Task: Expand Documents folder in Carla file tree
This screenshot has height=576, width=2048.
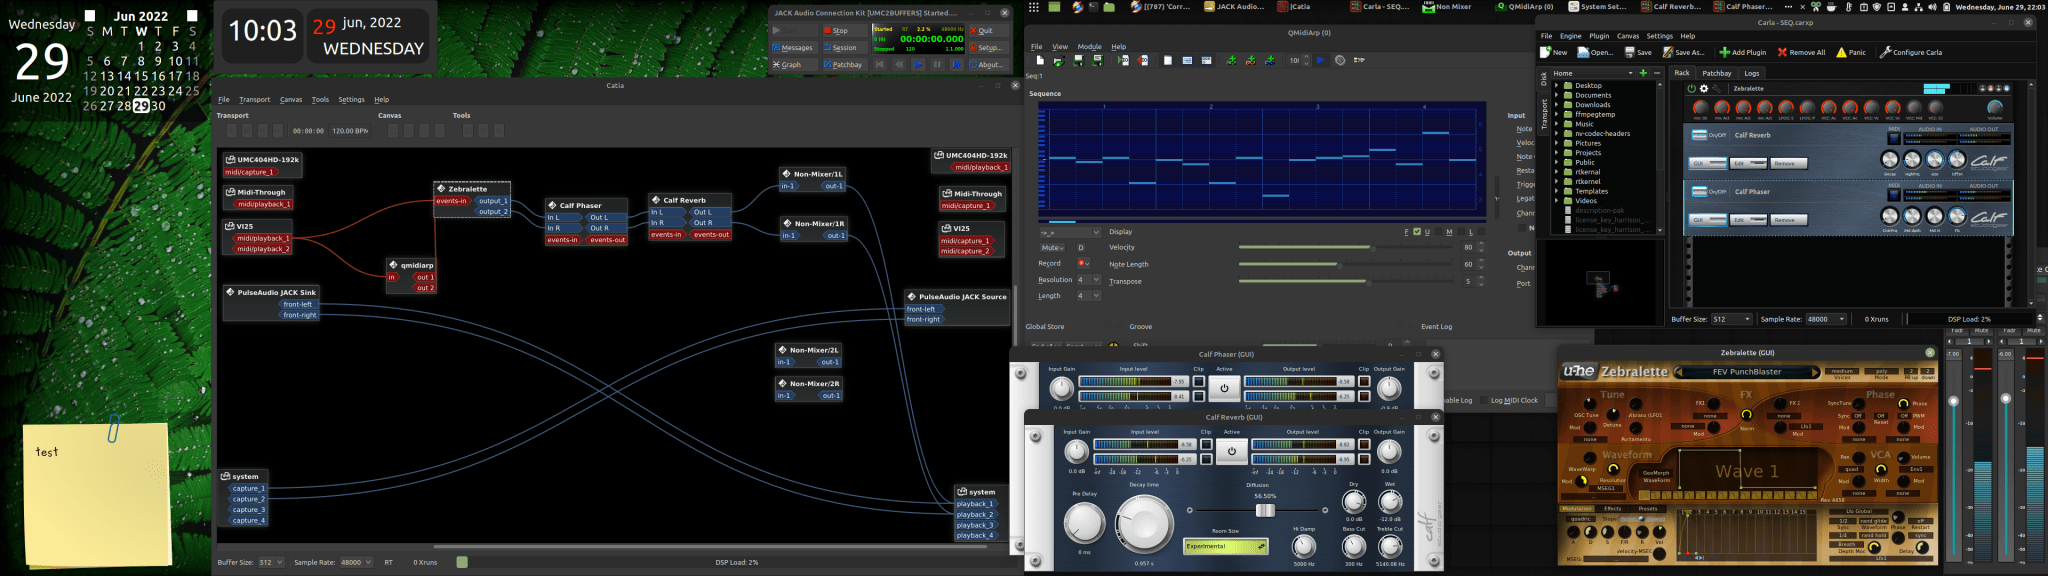Action: tap(1556, 95)
